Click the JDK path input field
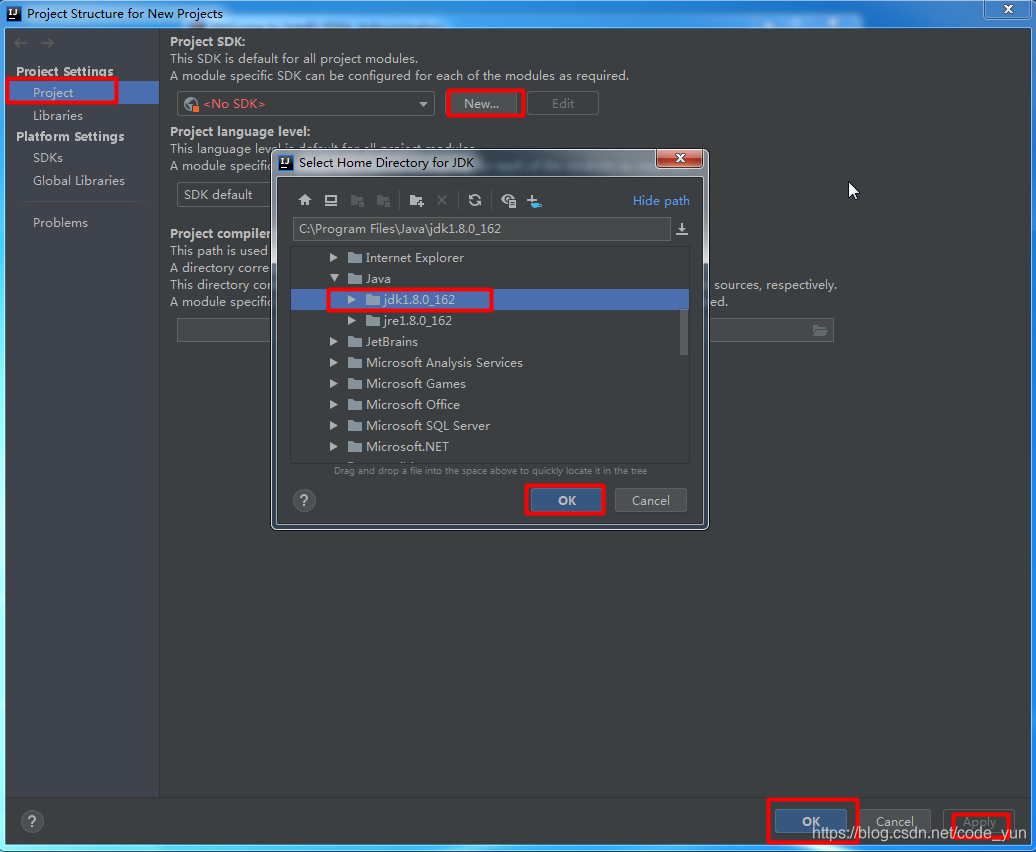1036x852 pixels. point(482,229)
